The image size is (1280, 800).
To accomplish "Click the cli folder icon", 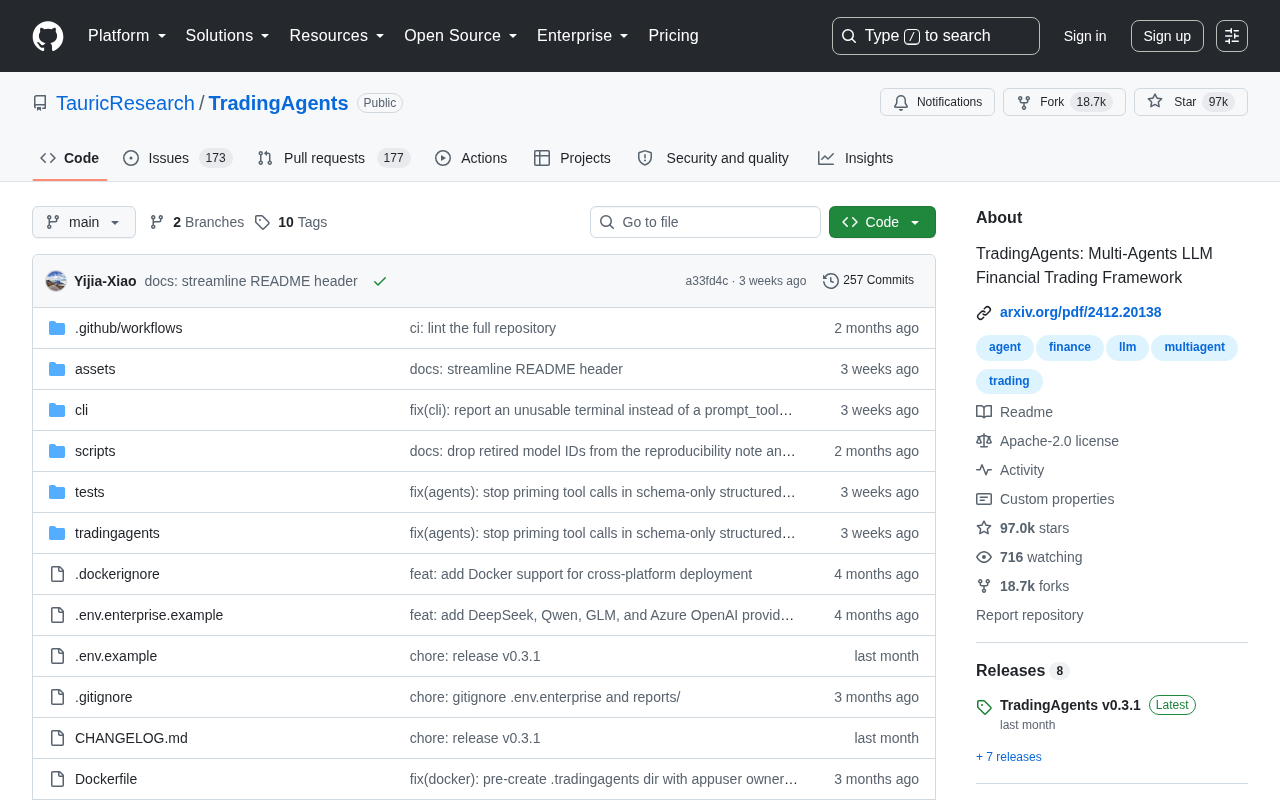I will [x=57, y=410].
